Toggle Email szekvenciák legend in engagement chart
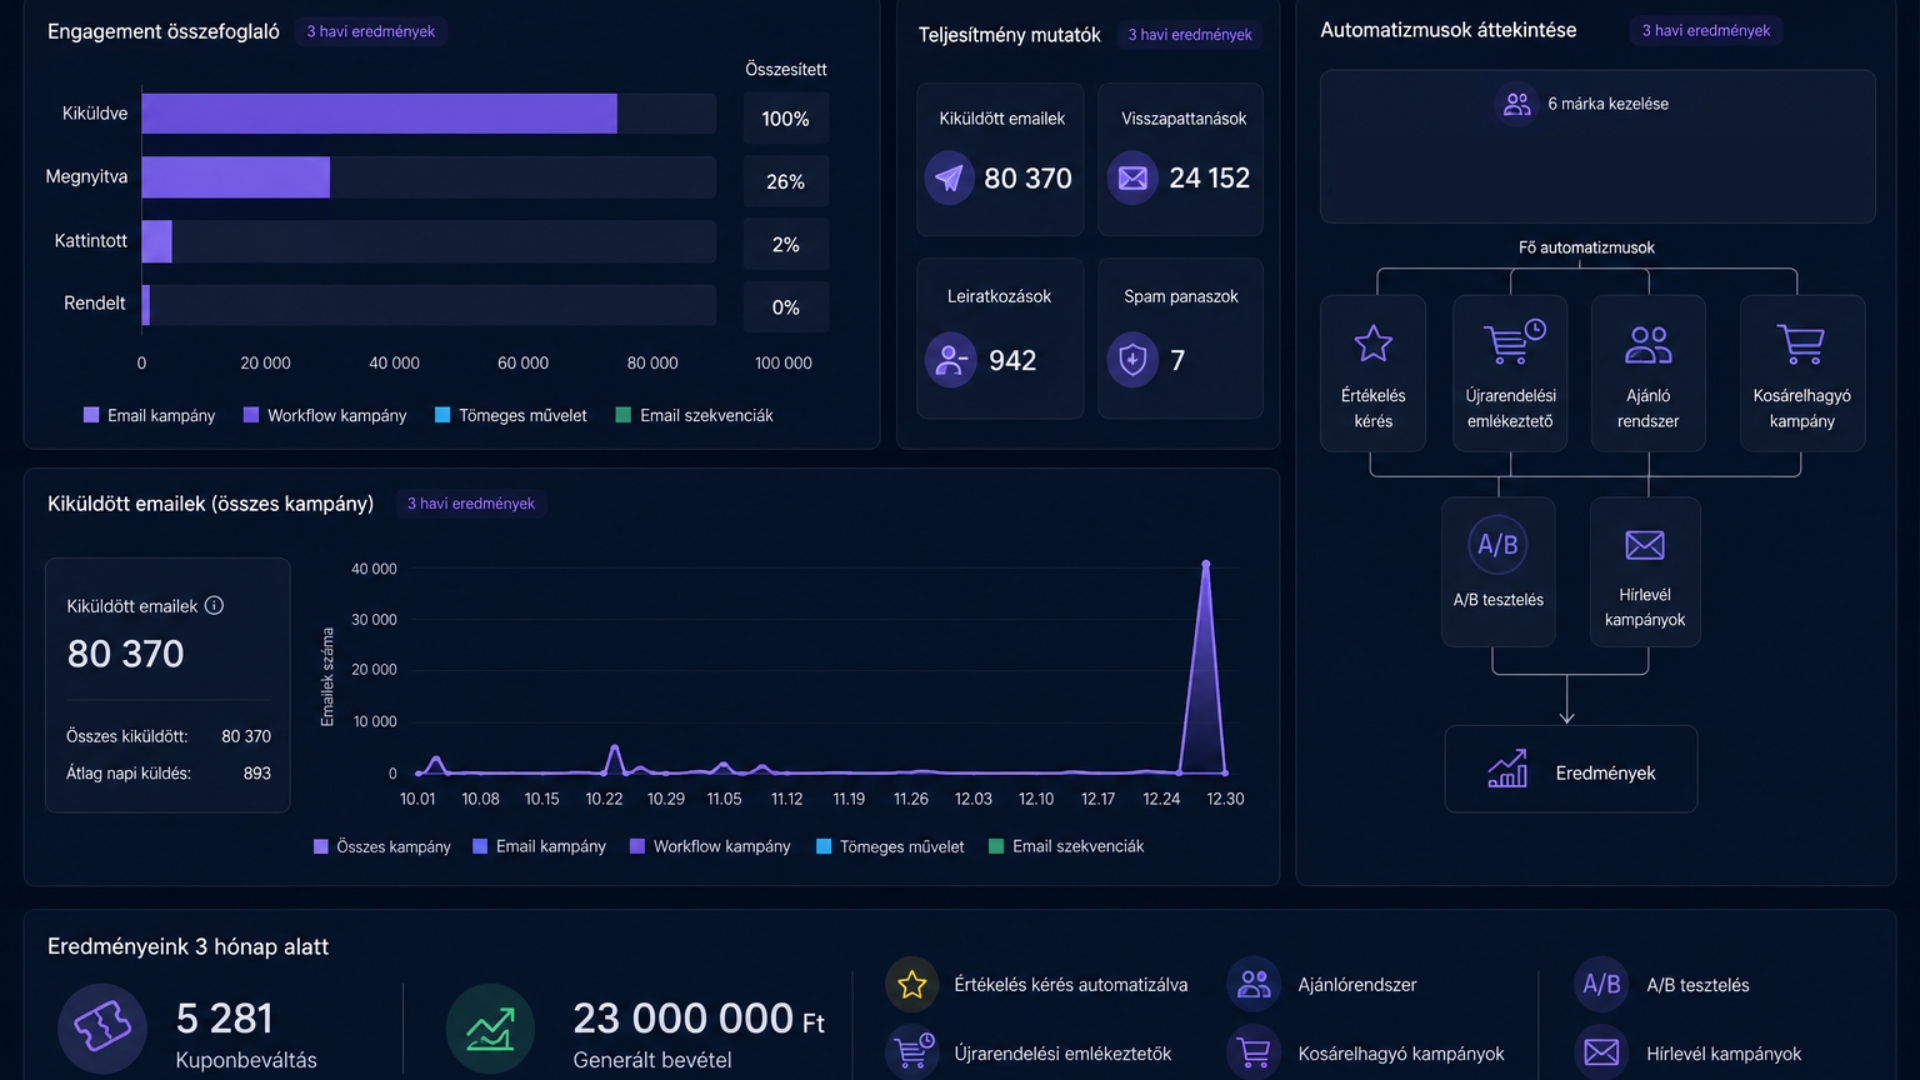Image resolution: width=1920 pixels, height=1080 pixels. click(x=694, y=416)
